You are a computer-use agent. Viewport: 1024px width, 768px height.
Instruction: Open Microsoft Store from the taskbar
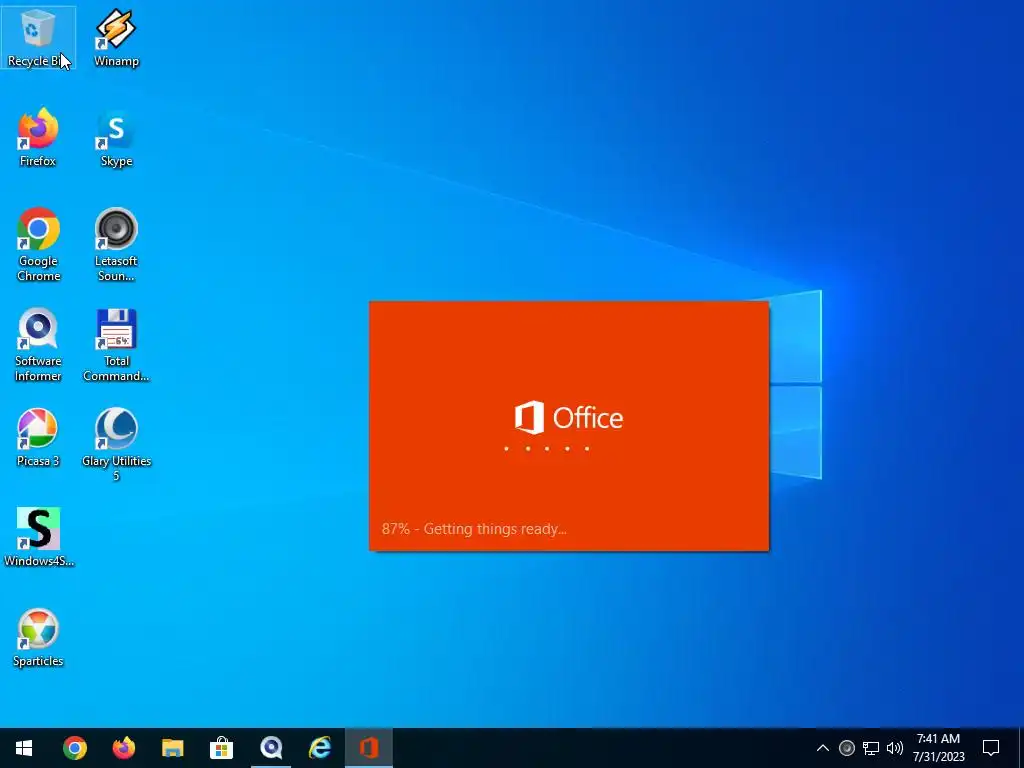221,748
